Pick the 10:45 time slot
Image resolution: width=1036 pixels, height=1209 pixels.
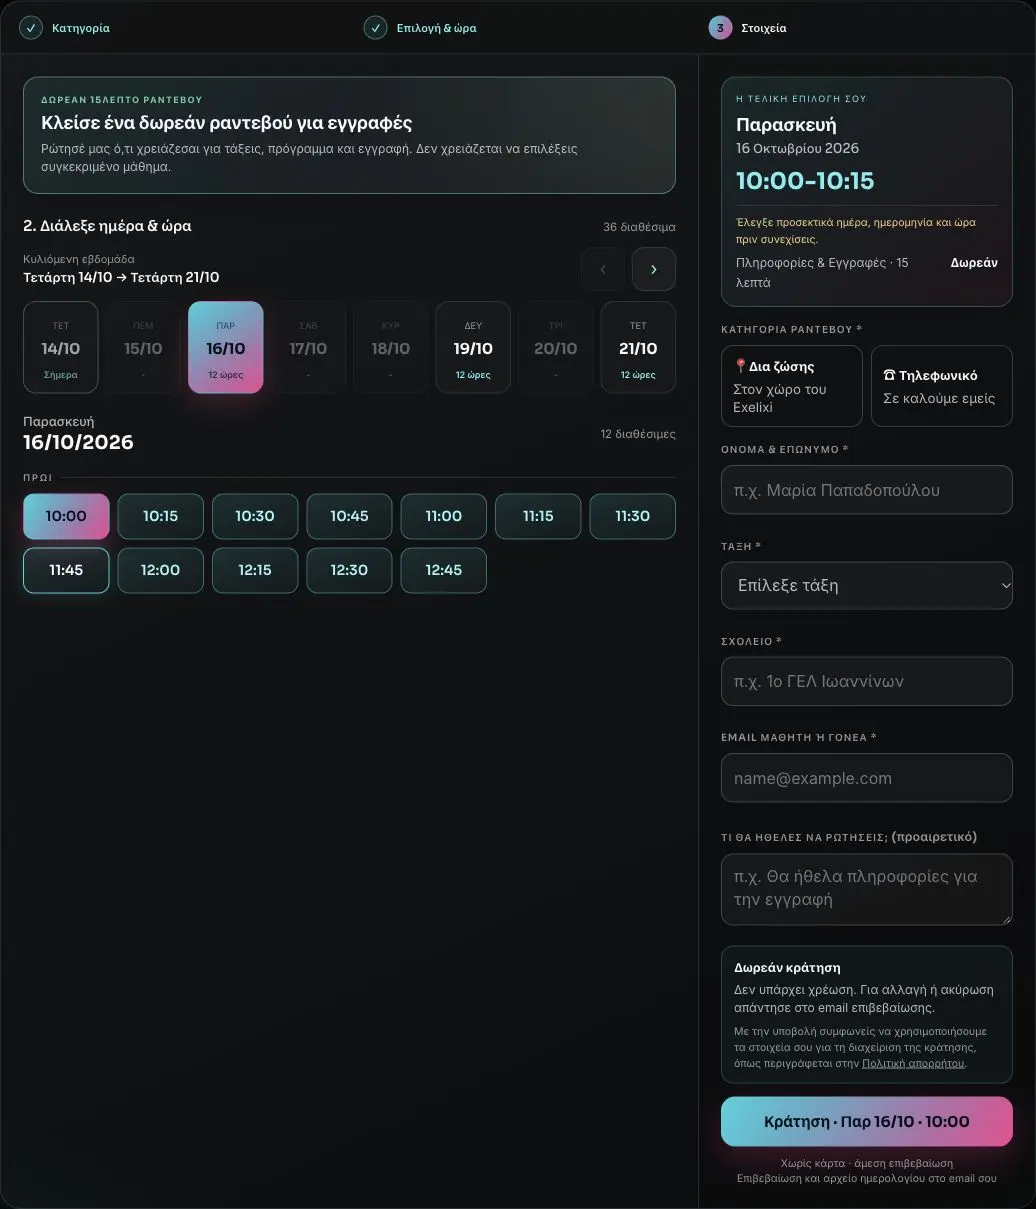349,516
